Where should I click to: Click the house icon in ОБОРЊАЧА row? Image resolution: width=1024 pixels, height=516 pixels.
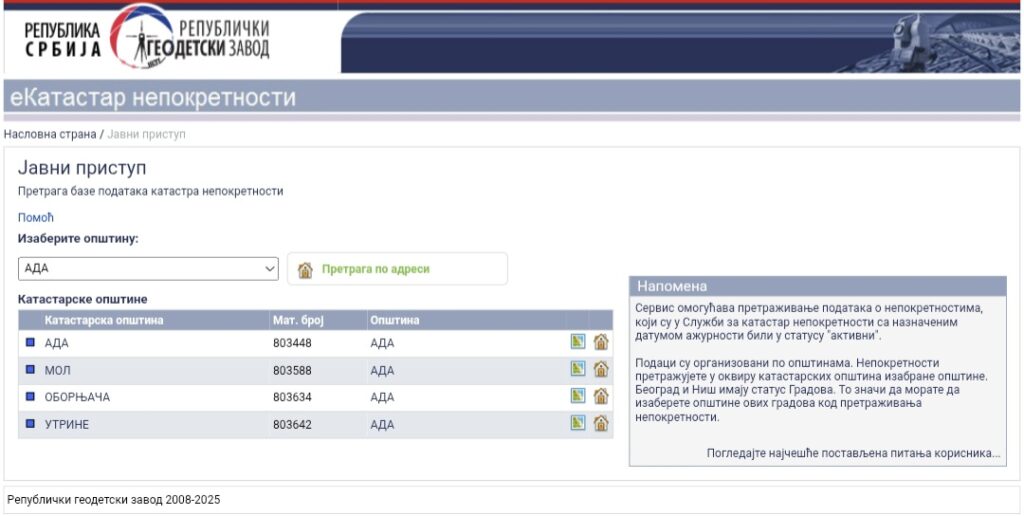601,396
